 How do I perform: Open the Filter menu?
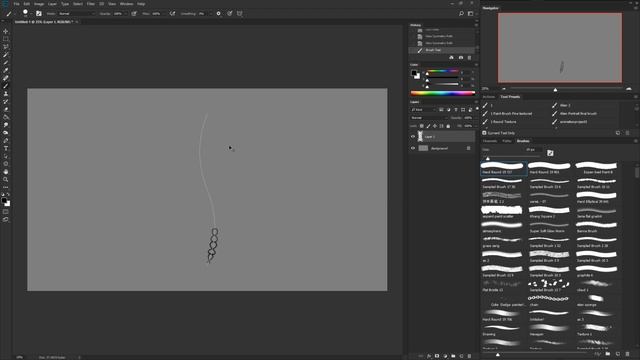pos(91,4)
